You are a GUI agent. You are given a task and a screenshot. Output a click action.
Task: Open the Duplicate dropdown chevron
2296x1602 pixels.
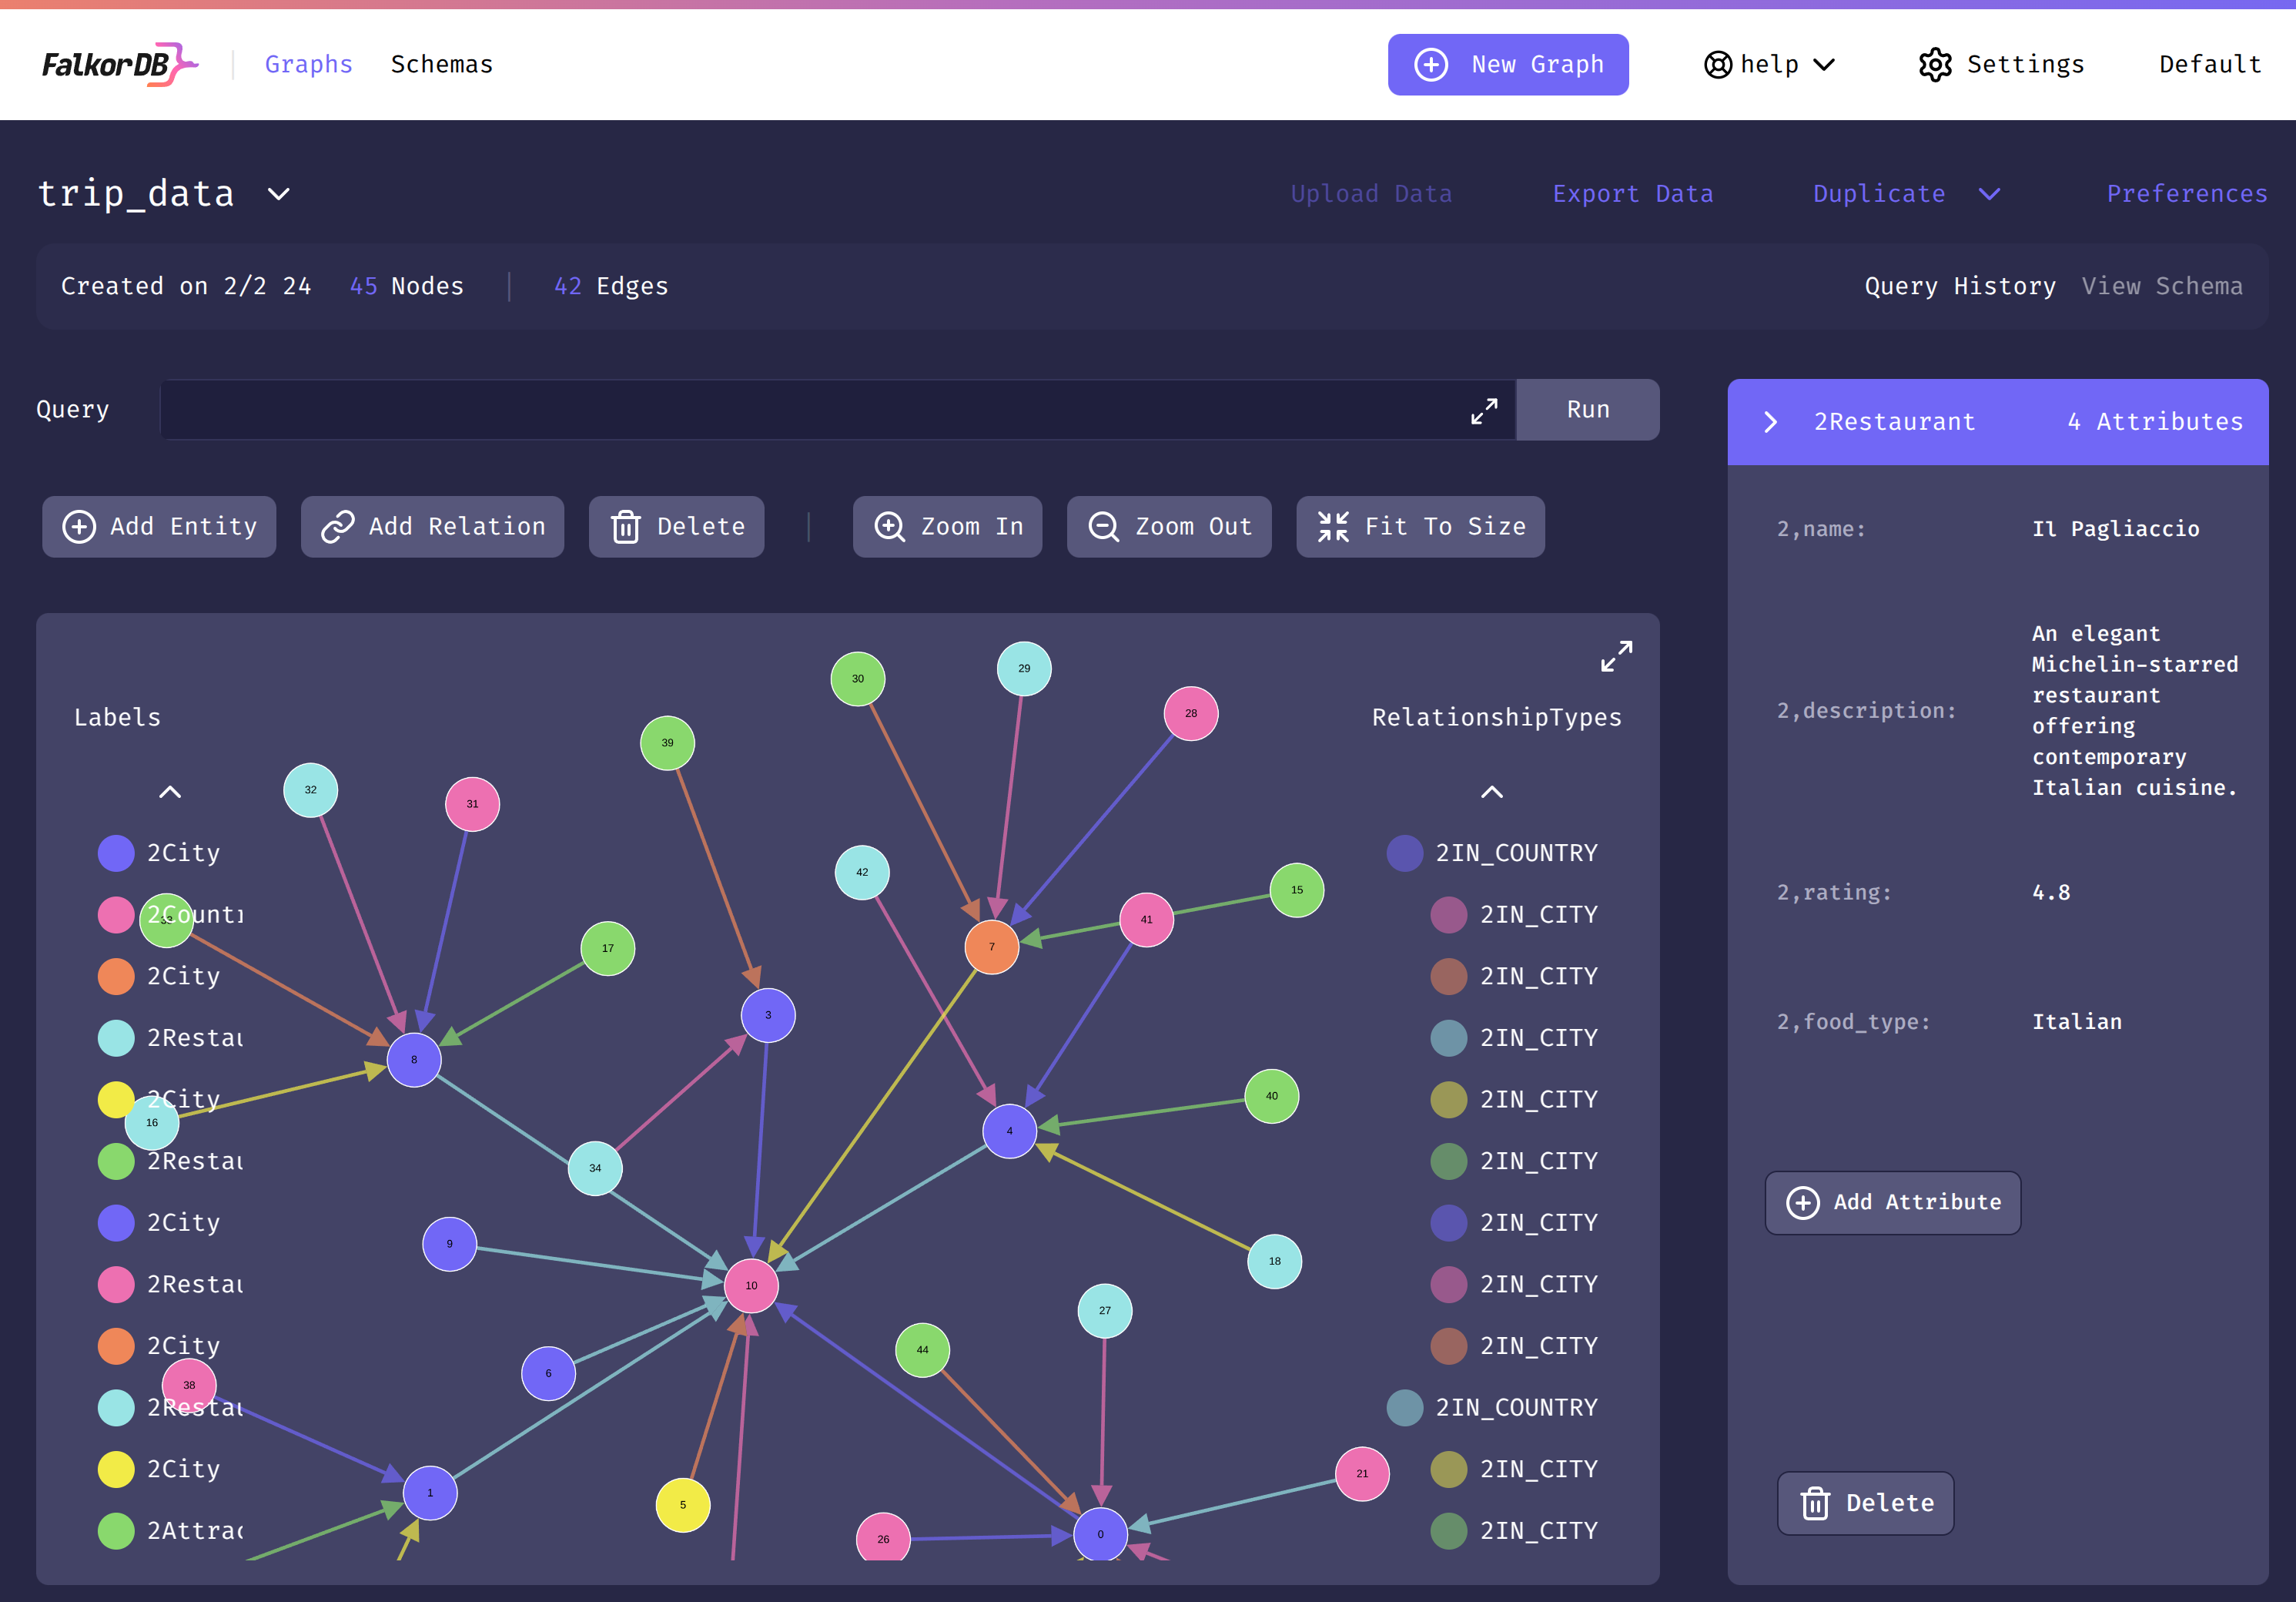pyautogui.click(x=1989, y=194)
